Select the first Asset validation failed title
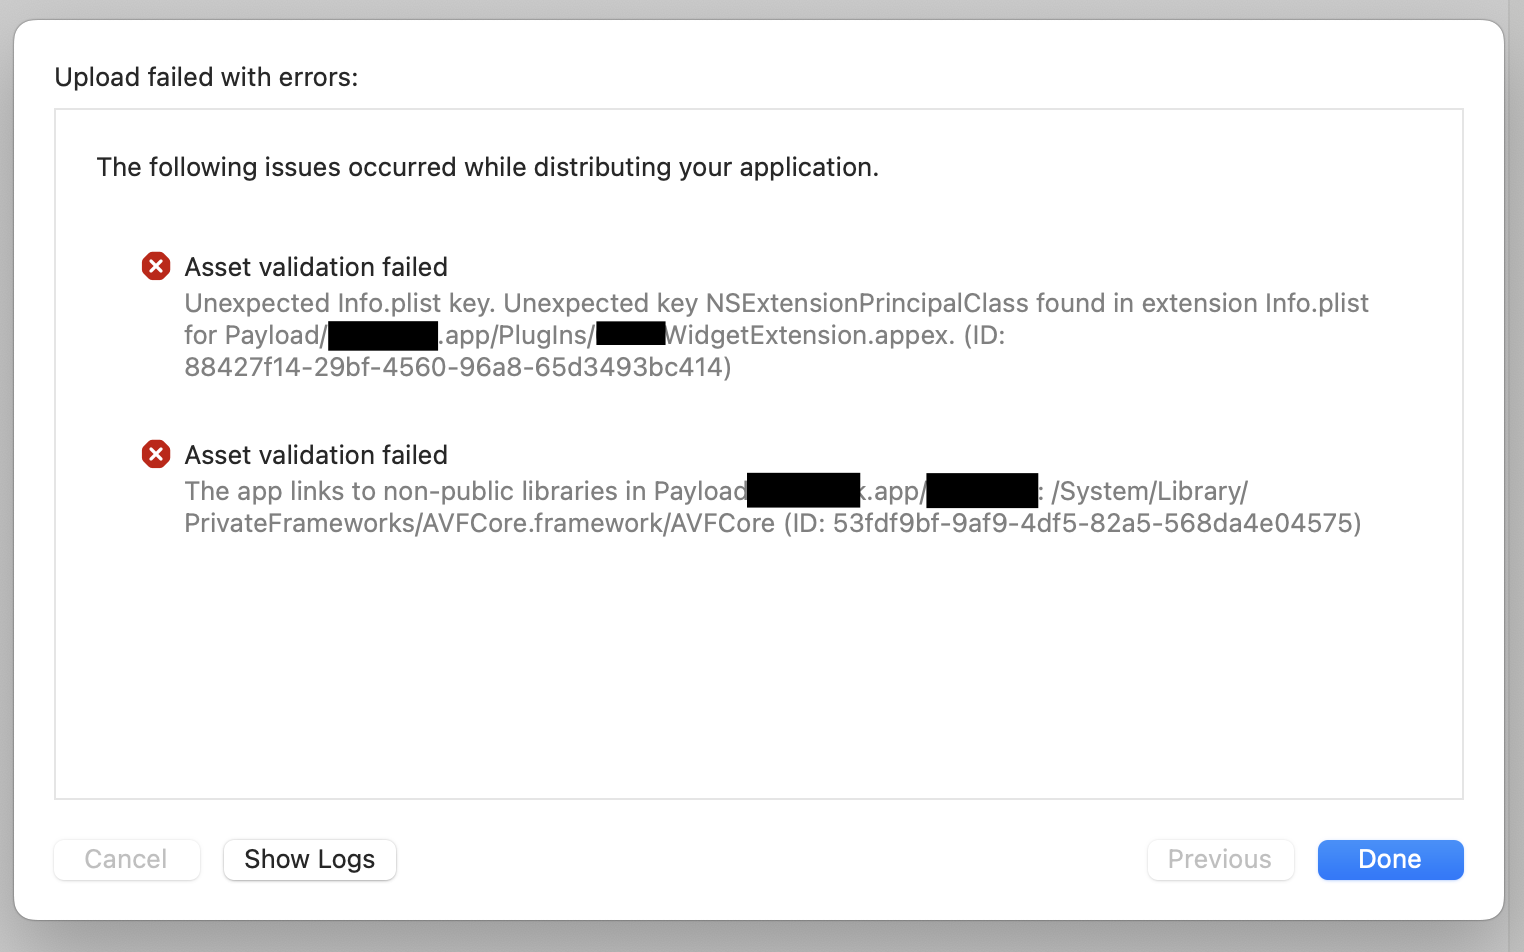This screenshot has width=1524, height=952. click(x=316, y=267)
